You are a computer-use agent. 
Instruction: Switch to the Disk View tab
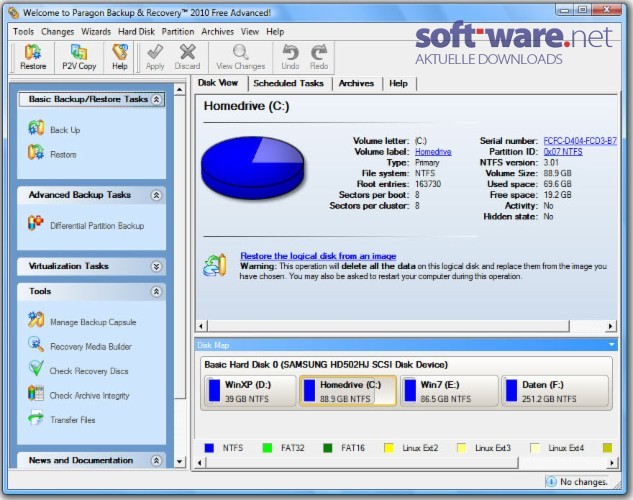pos(218,83)
